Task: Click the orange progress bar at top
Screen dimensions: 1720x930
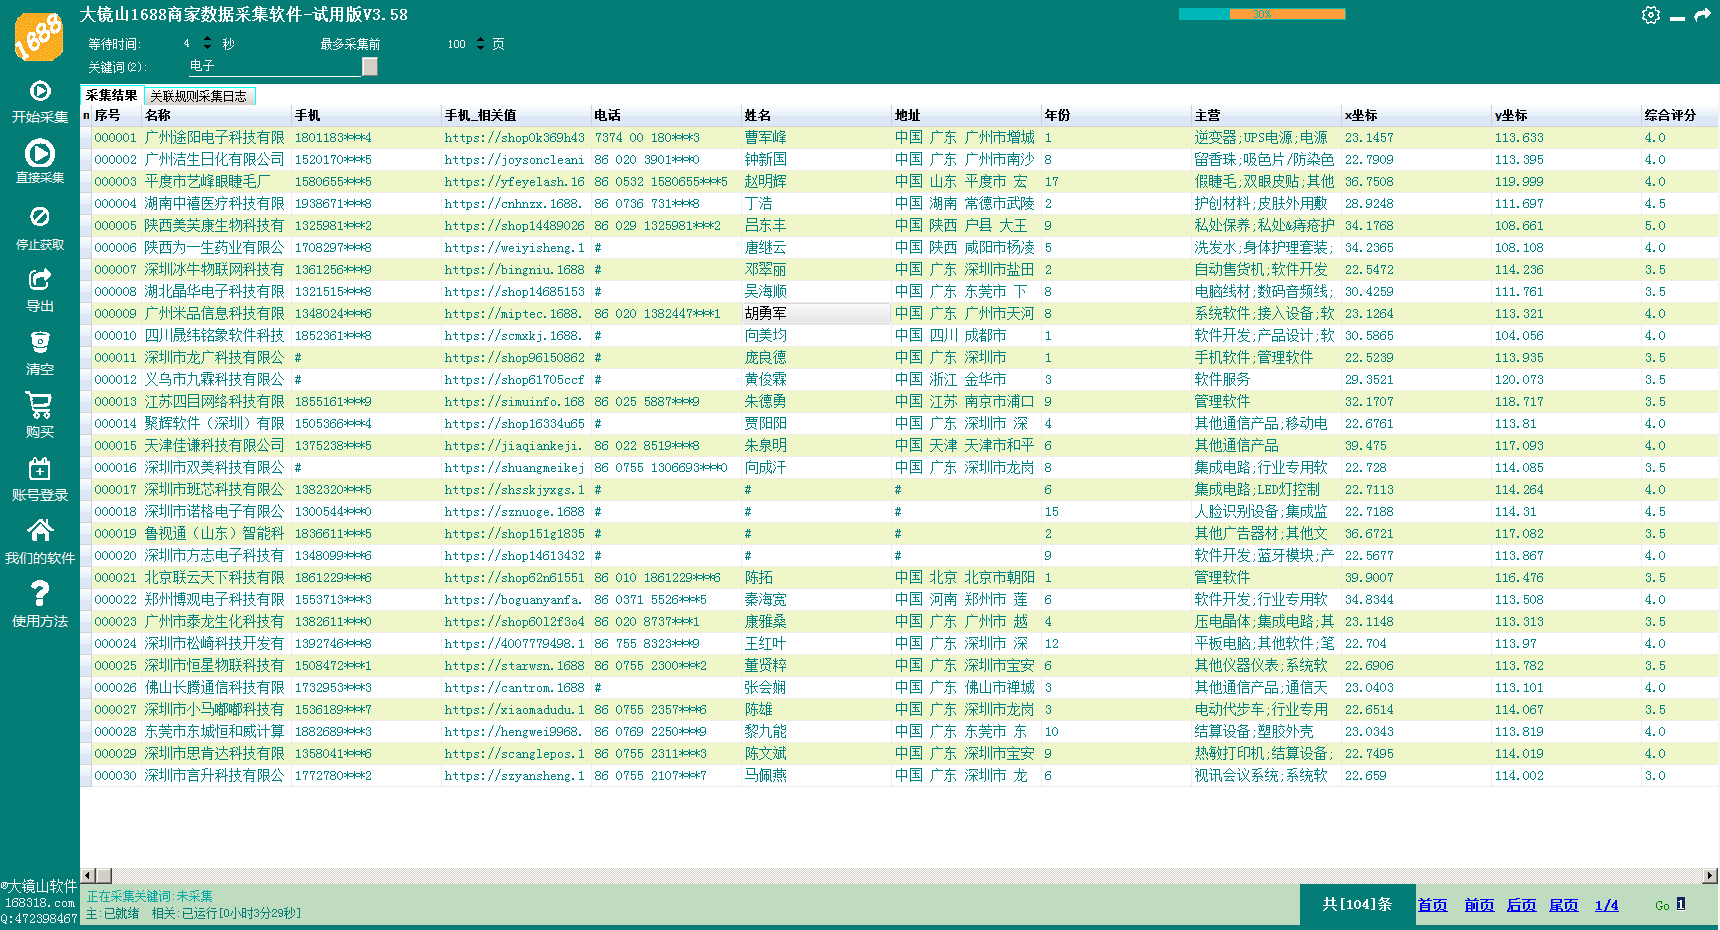Action: click(x=1262, y=14)
